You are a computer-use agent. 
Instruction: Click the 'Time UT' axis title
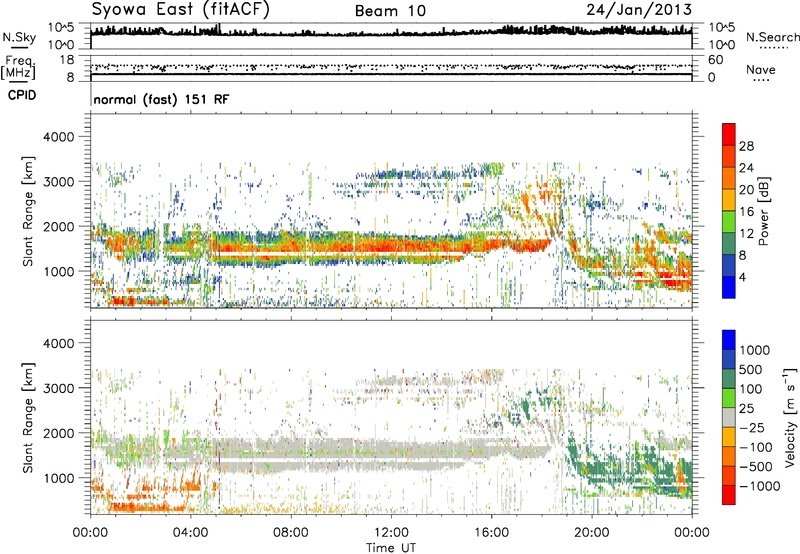point(391,548)
